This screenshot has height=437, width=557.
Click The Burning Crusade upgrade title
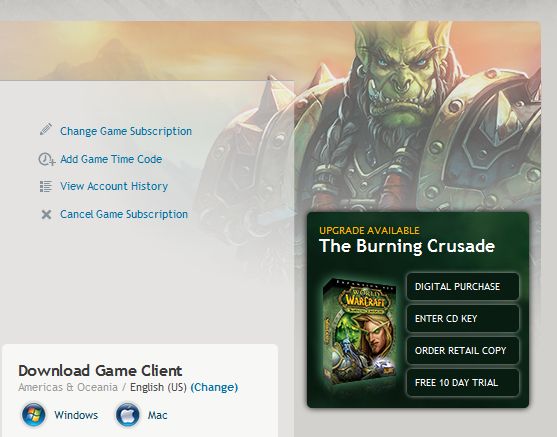click(407, 246)
